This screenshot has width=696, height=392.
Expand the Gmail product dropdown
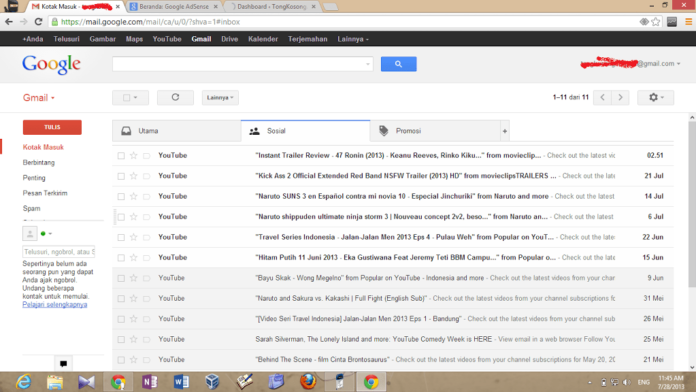coord(39,98)
